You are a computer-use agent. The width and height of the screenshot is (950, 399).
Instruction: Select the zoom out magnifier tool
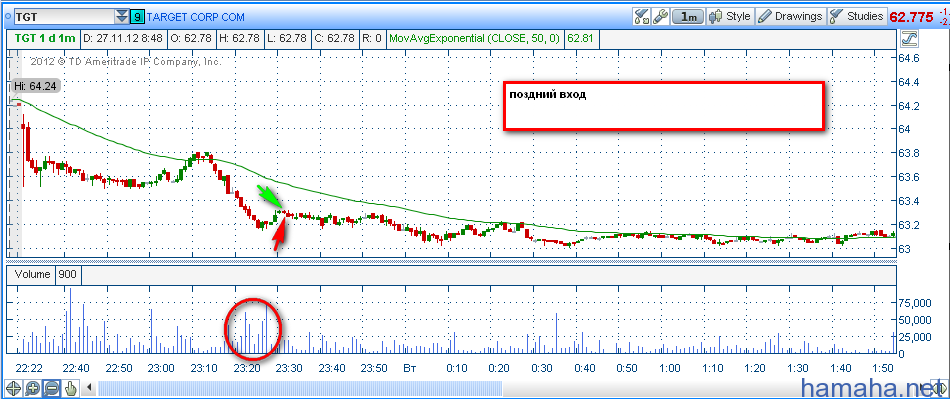(52, 388)
